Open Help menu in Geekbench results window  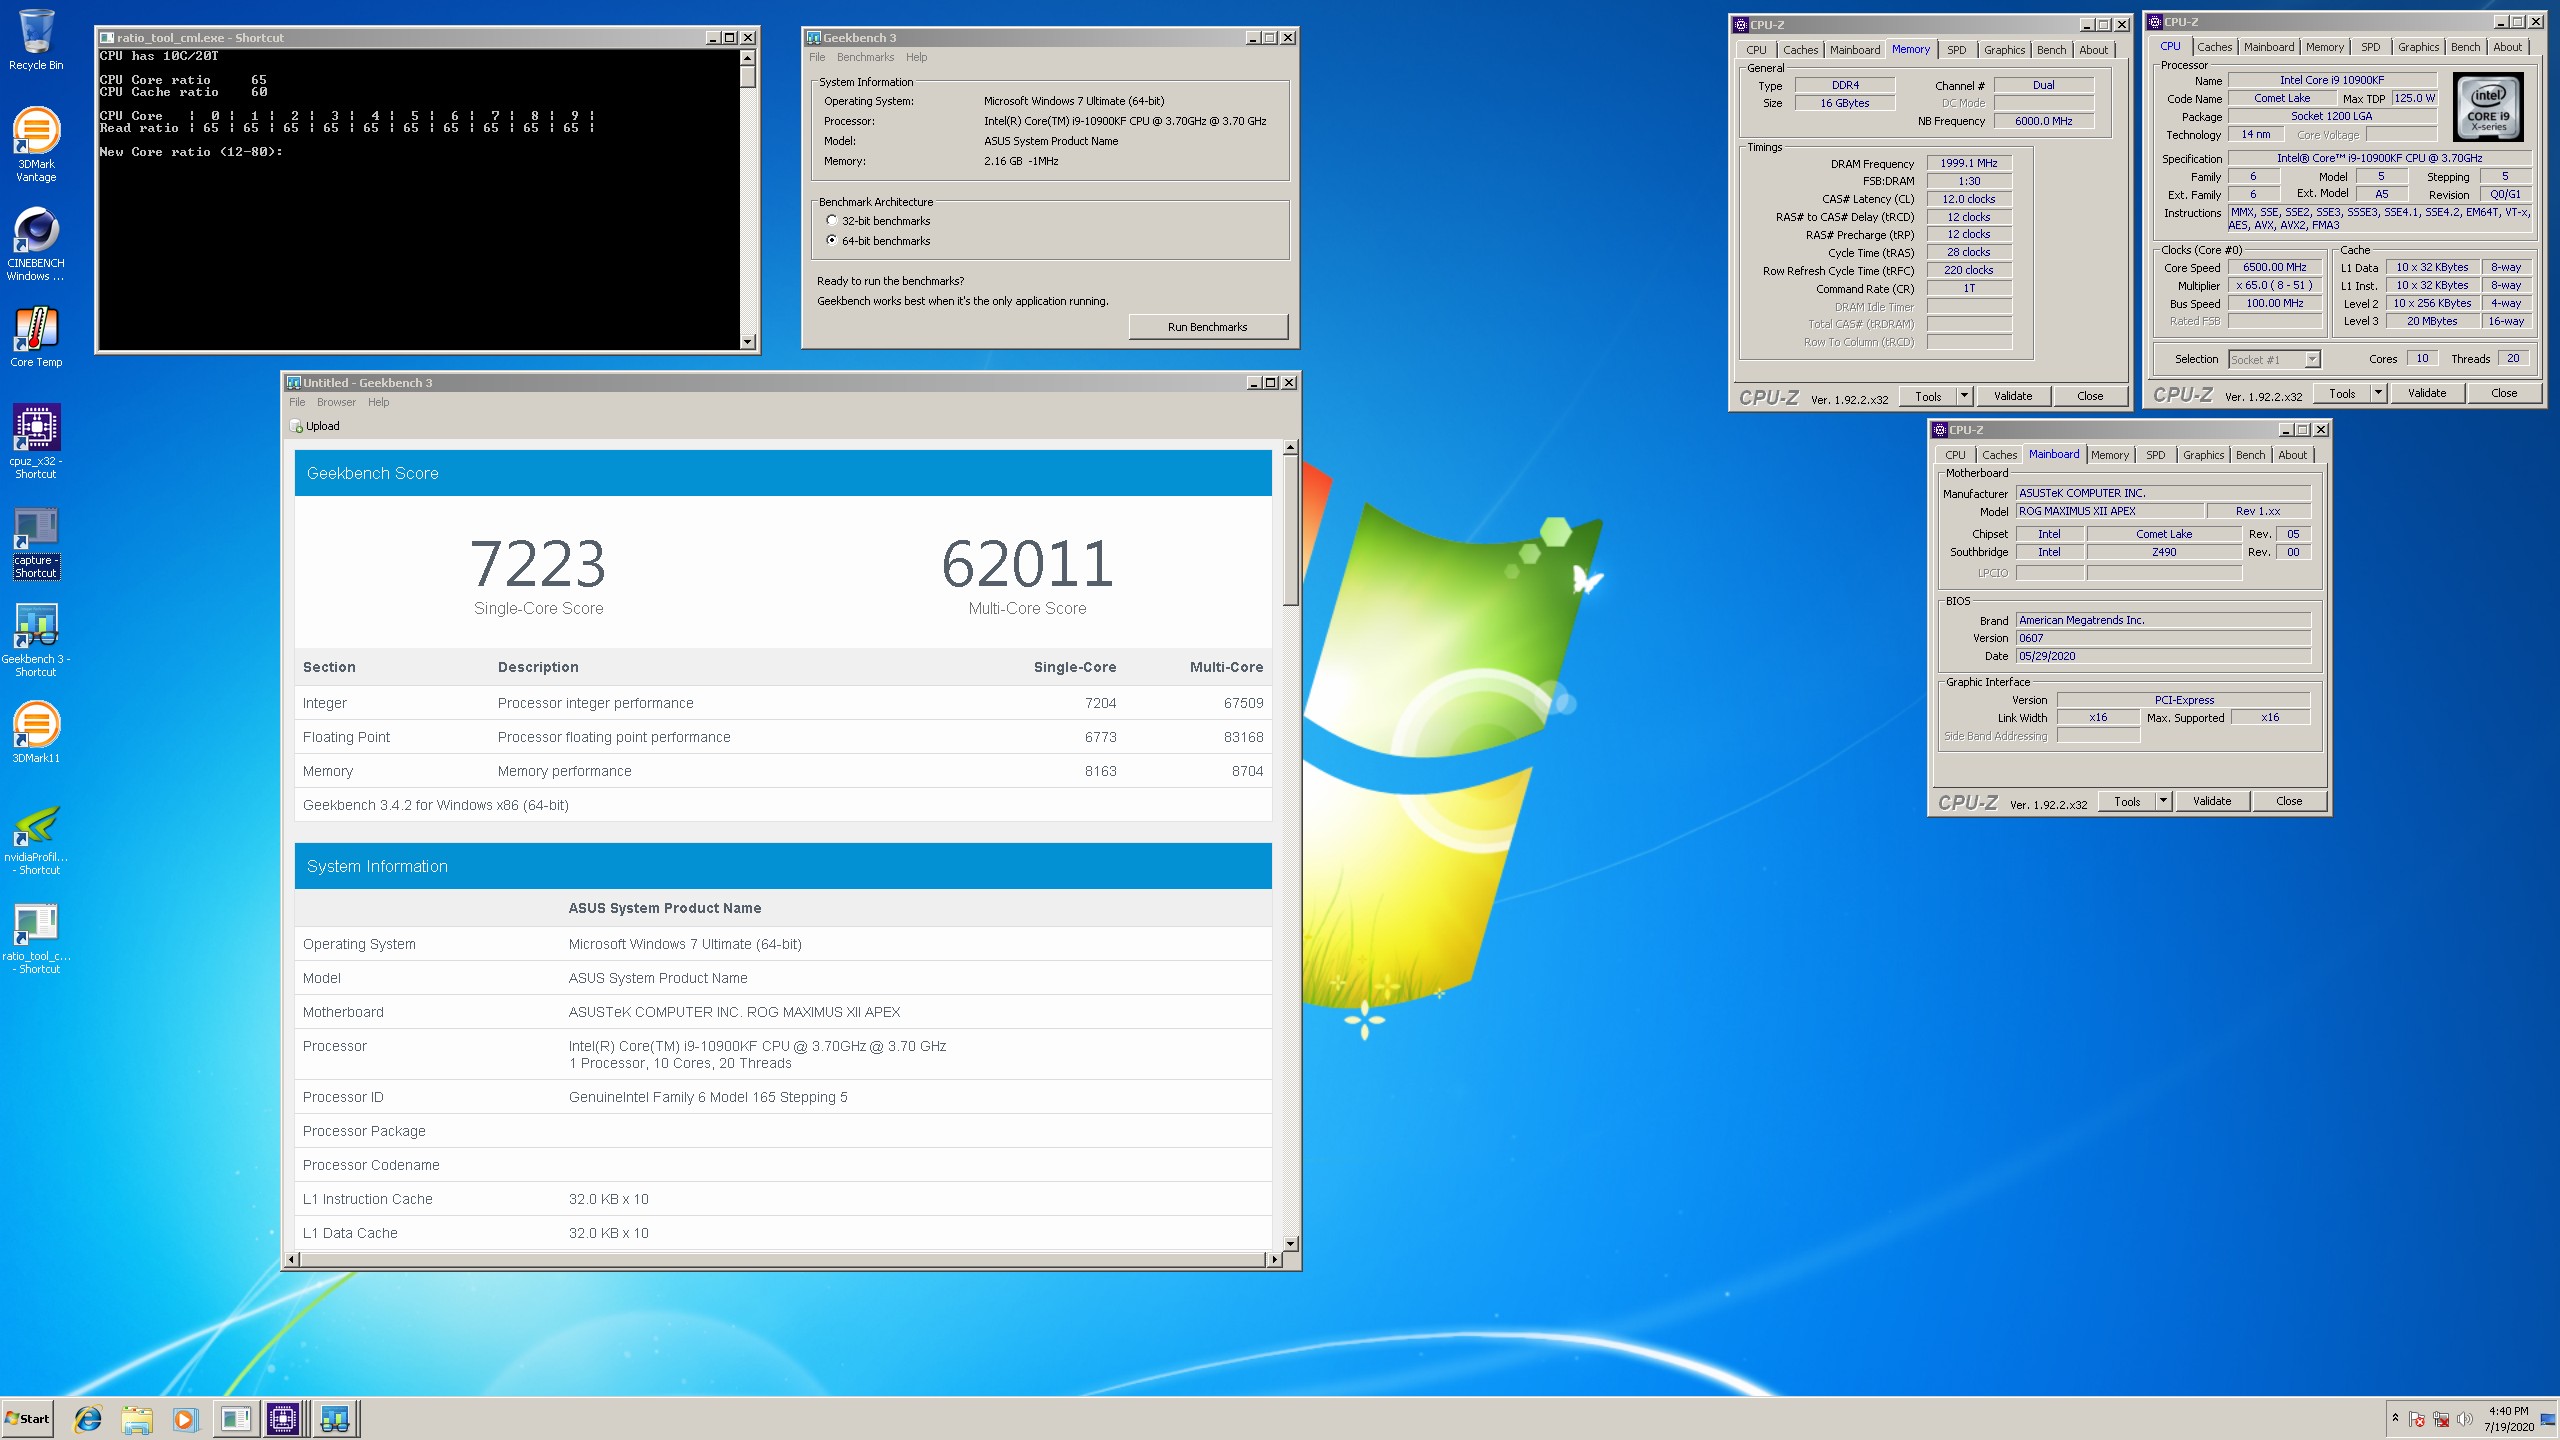click(378, 402)
